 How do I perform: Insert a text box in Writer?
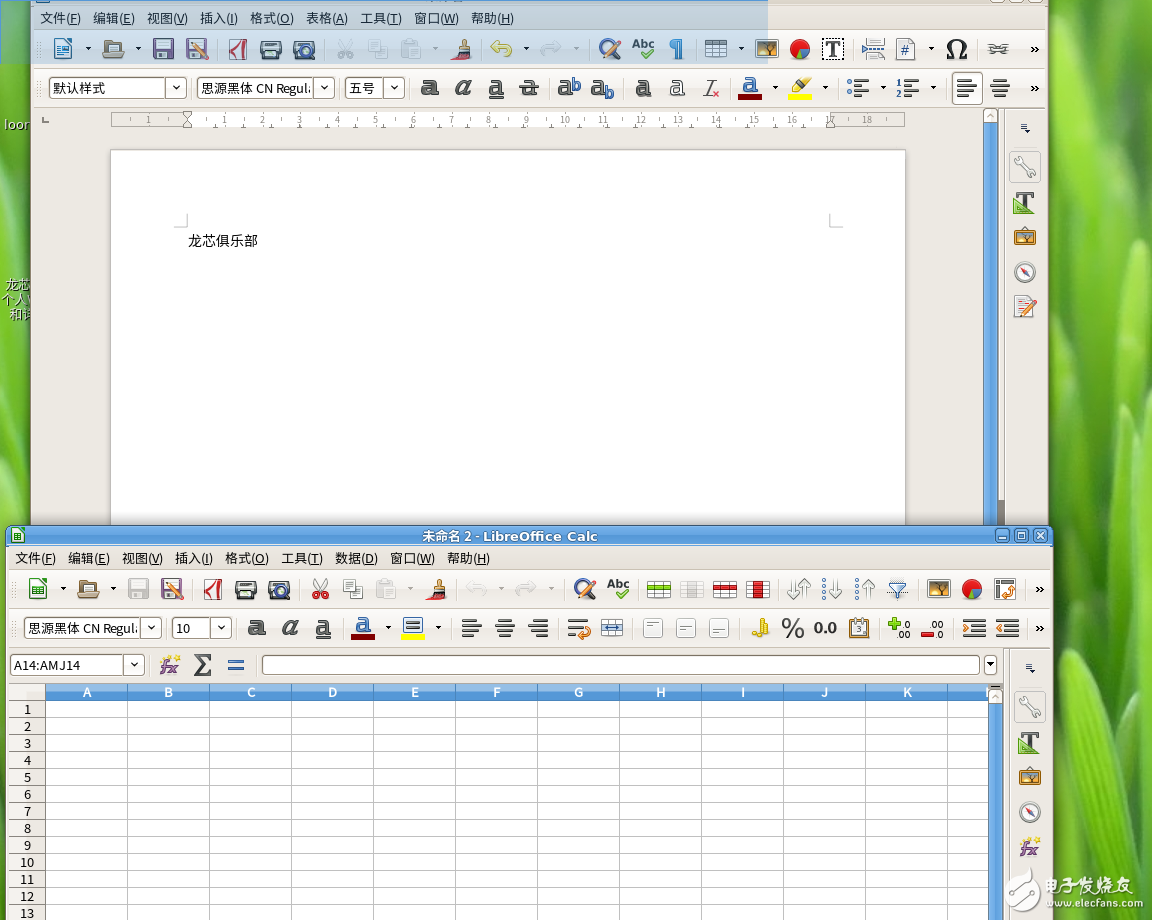coord(832,49)
